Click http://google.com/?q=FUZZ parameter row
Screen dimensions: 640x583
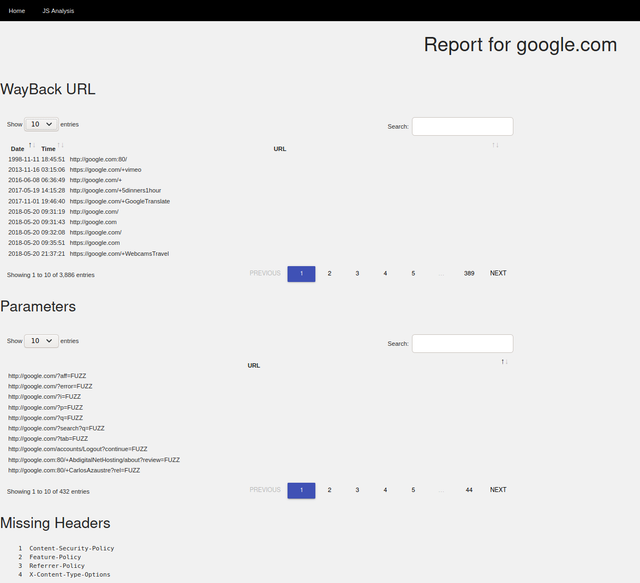(x=45, y=418)
